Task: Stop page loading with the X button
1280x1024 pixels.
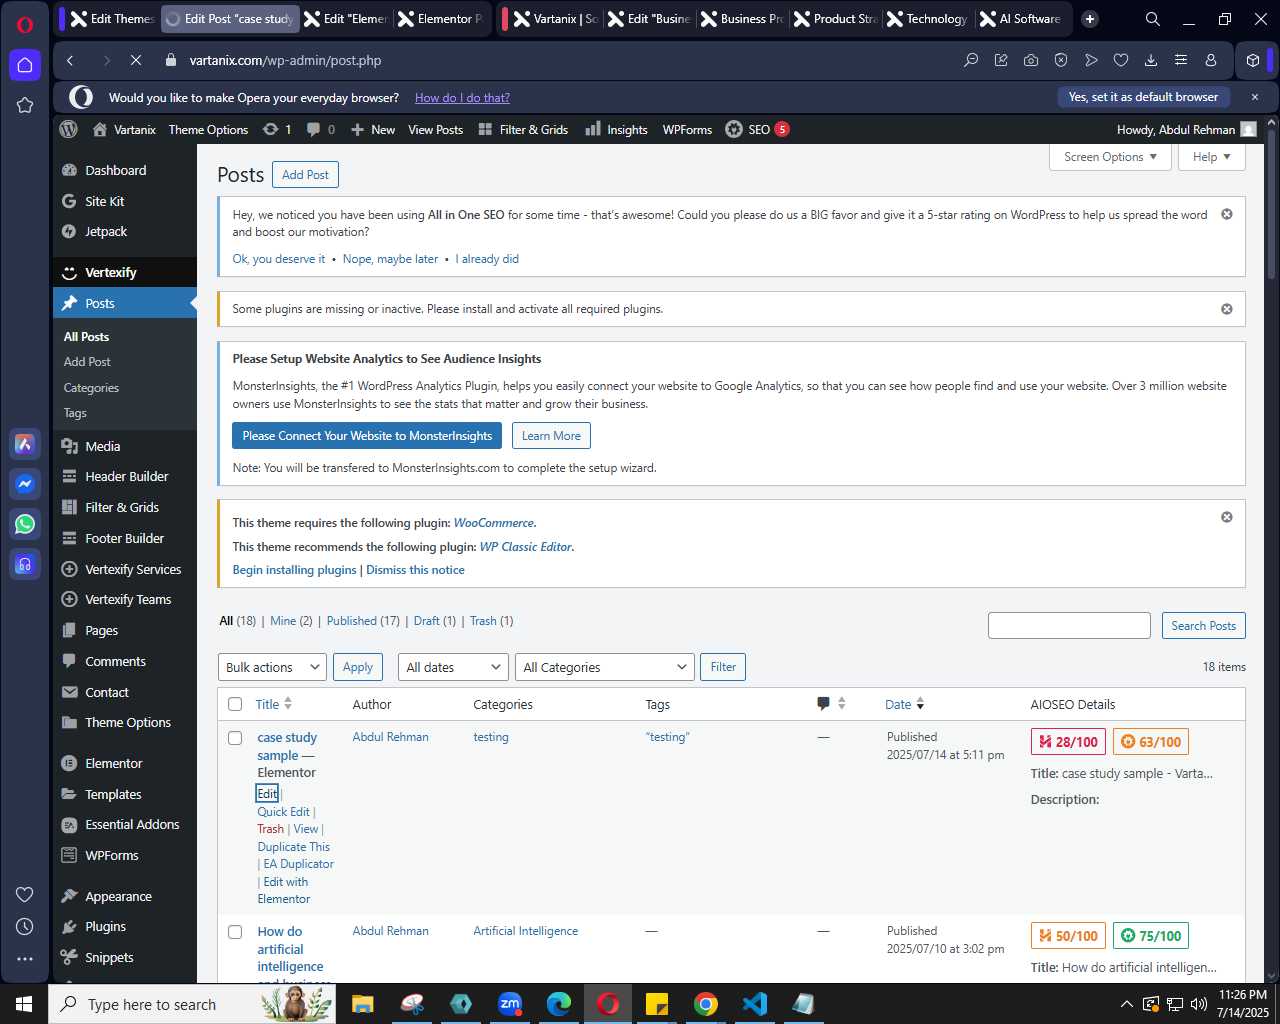Action: 136,60
